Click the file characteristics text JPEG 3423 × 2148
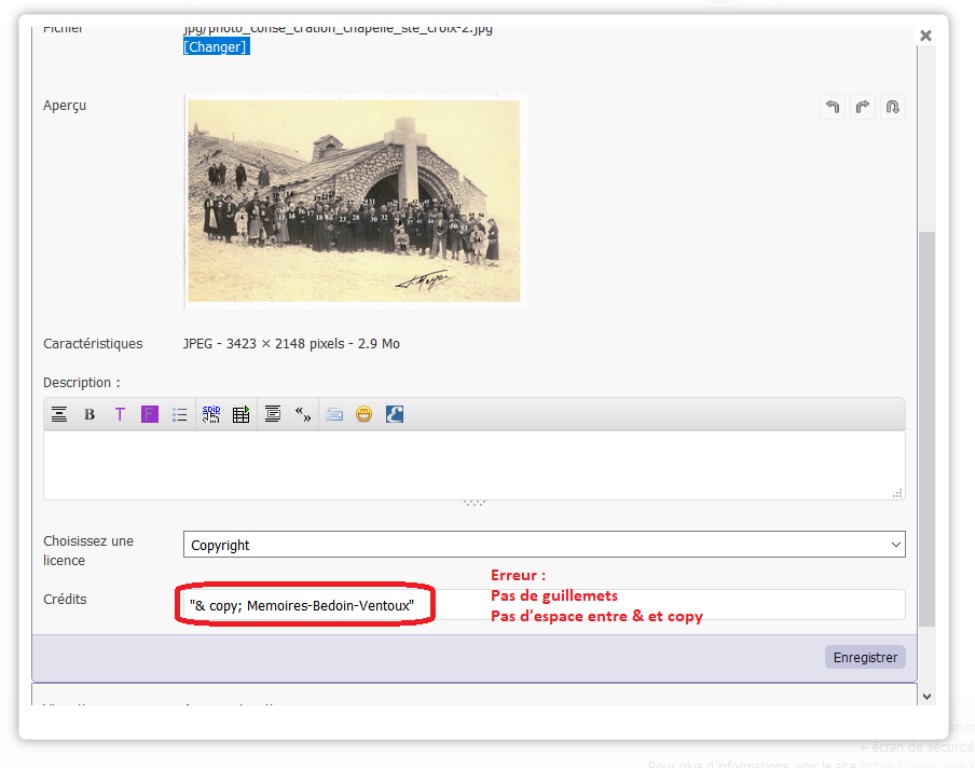Screen dimensions: 975x768 [291, 343]
